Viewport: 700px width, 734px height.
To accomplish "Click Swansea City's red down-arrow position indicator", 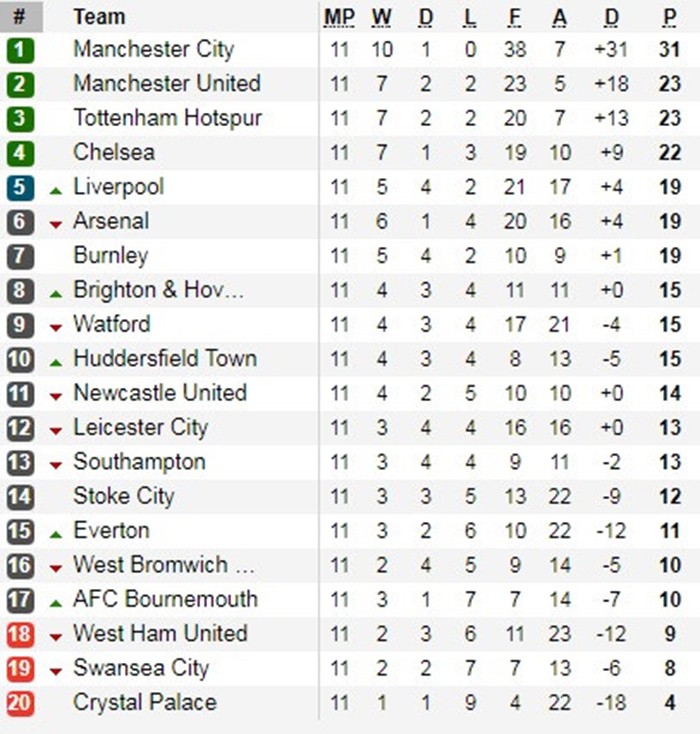I will [55, 670].
